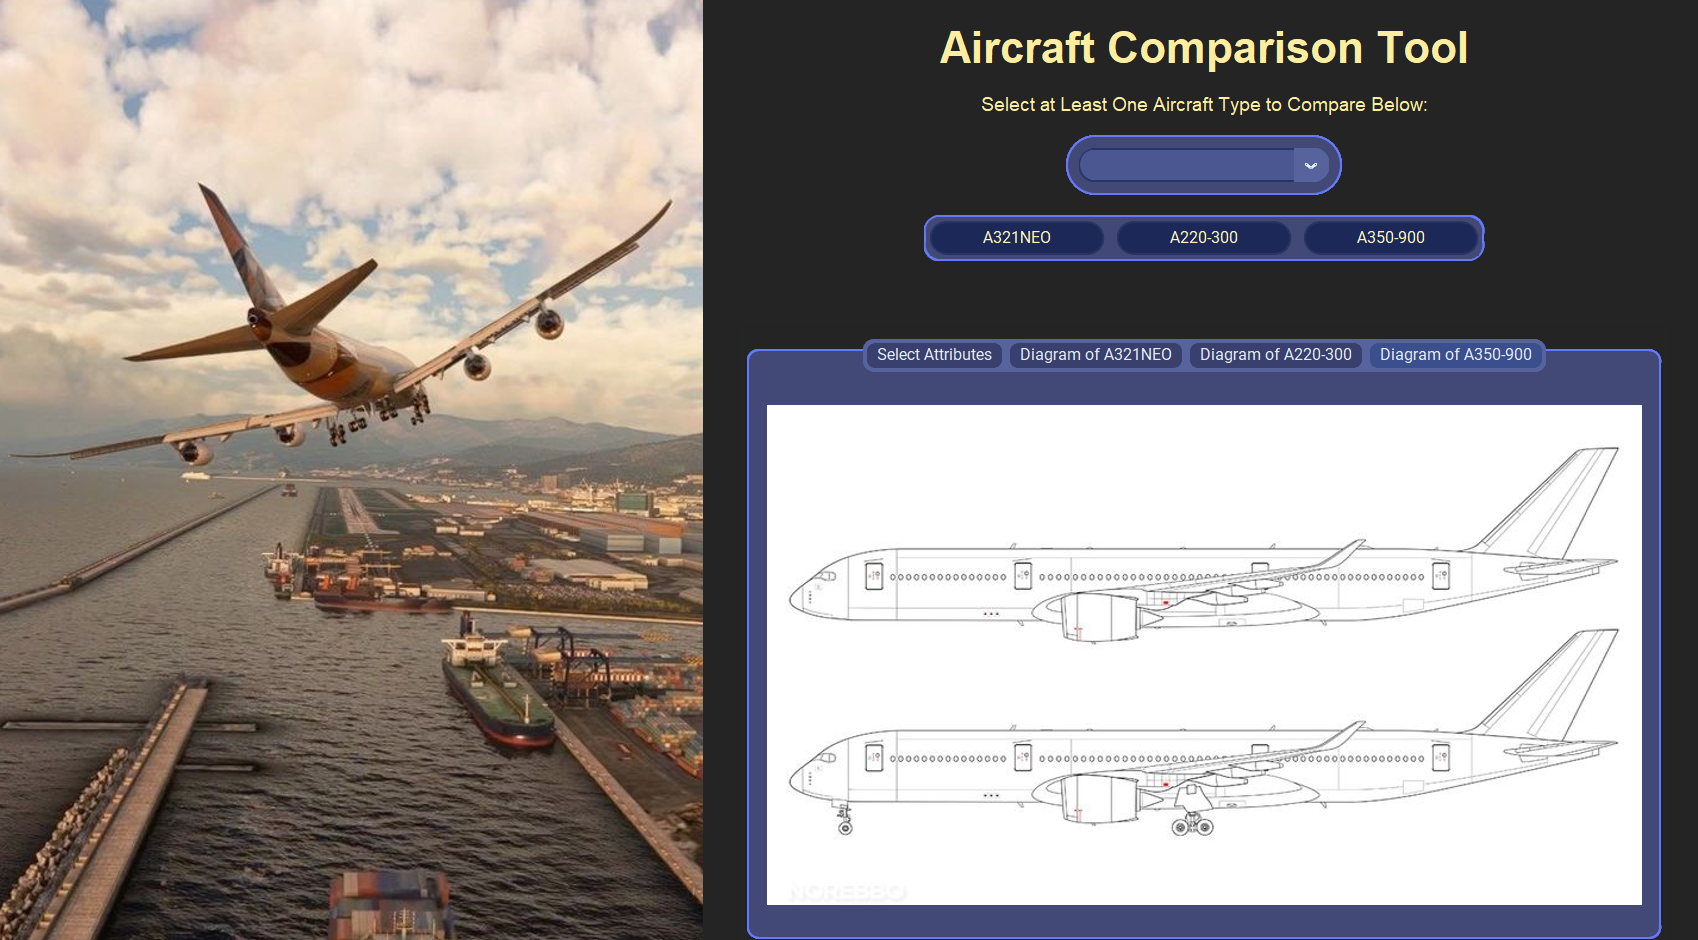Select the Diagram of A350-900 tab
Screen dimensions: 1698x940
click(x=1456, y=355)
